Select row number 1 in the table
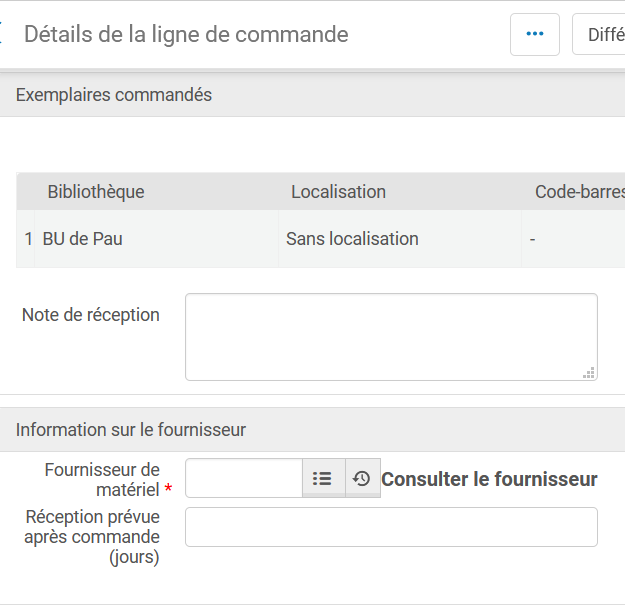Viewport: 625px width, 606px height. (28, 239)
